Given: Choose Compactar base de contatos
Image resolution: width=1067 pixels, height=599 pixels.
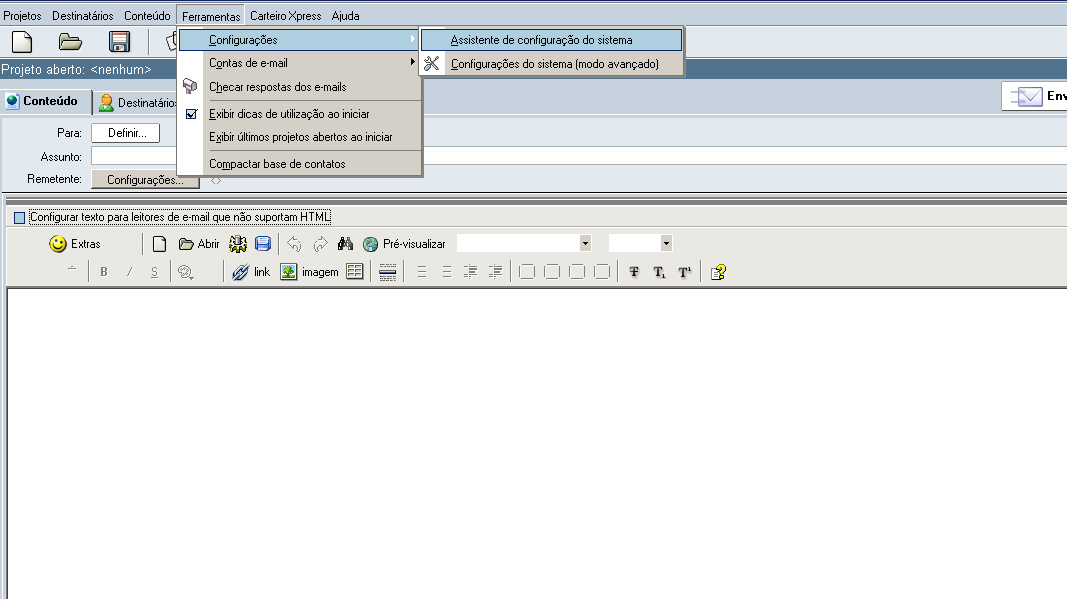Looking at the screenshot, I should coord(299,164).
